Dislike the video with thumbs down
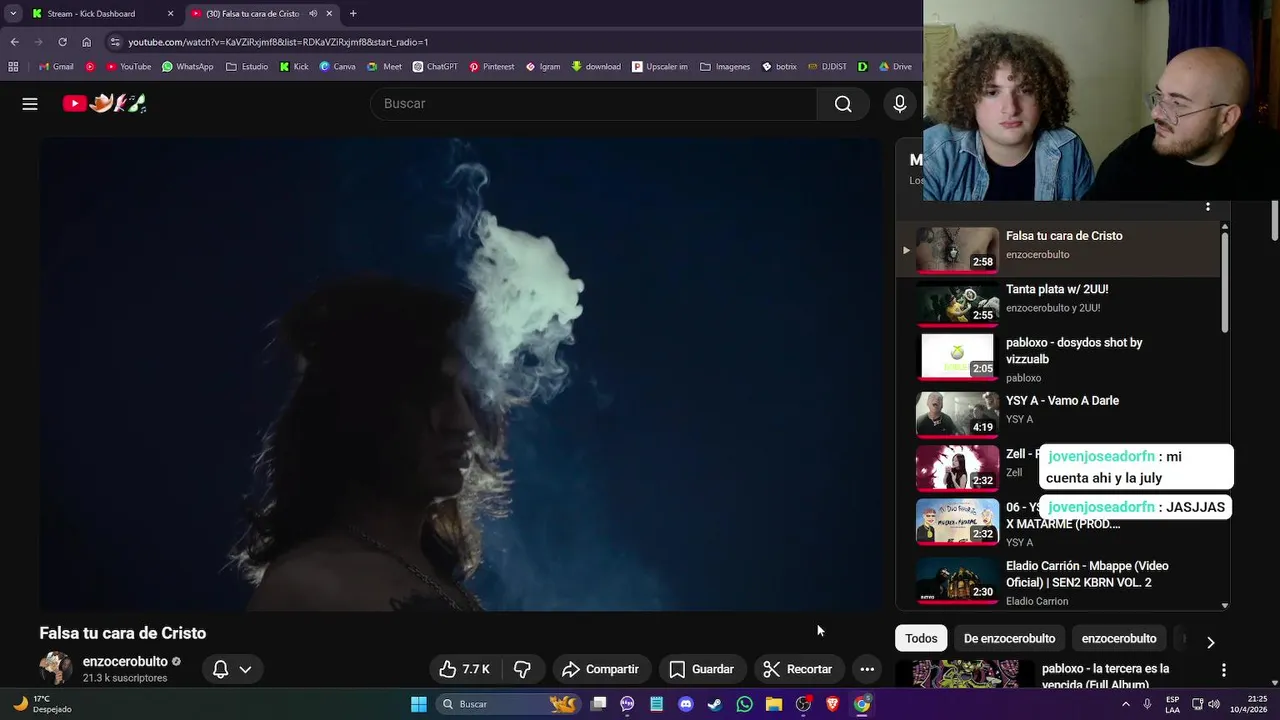 [x=522, y=669]
